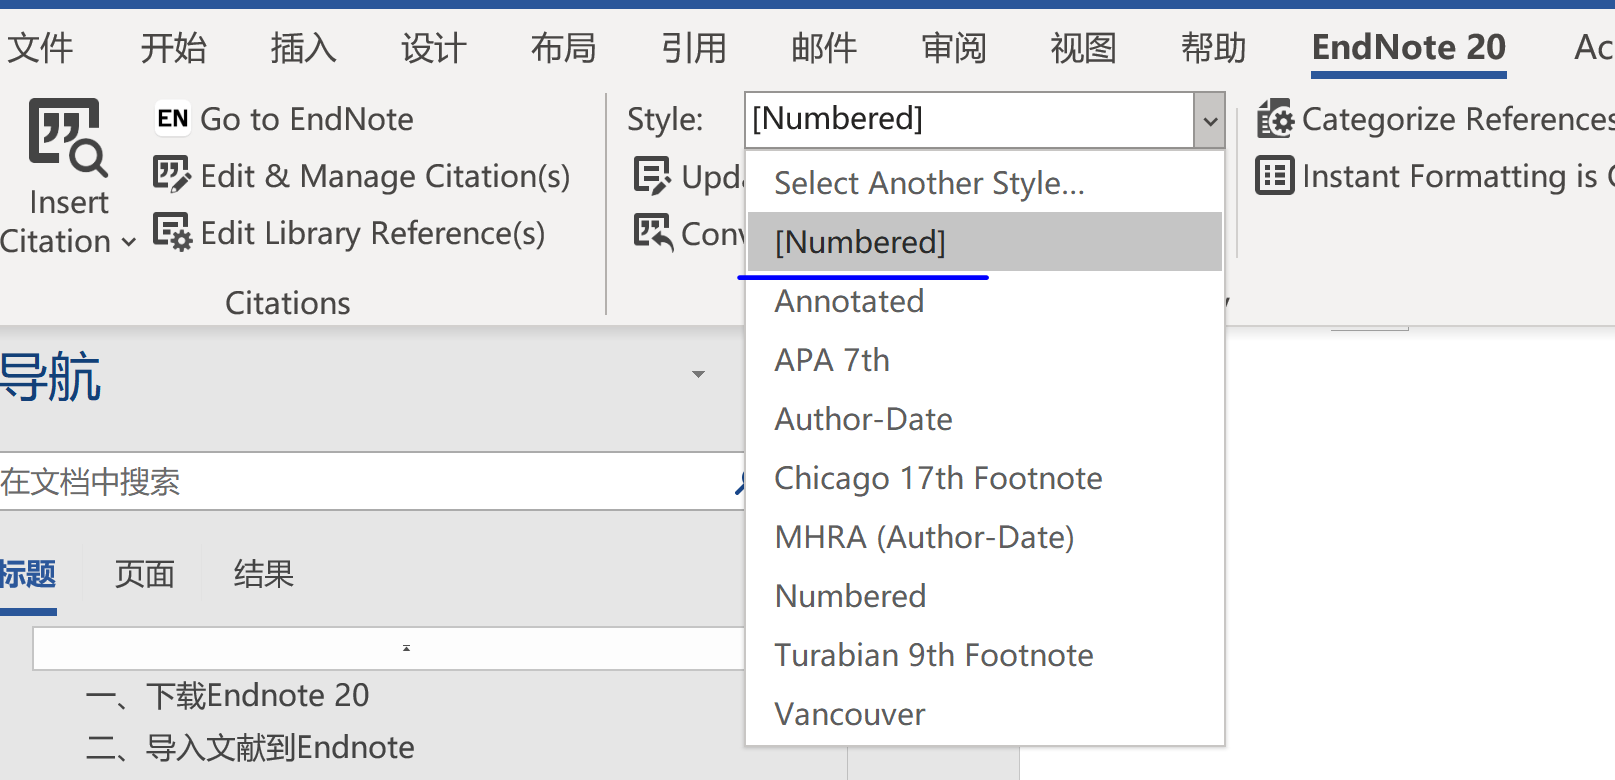Open the 插入 ribbon tab
Screen dimensions: 1615x780
point(303,47)
